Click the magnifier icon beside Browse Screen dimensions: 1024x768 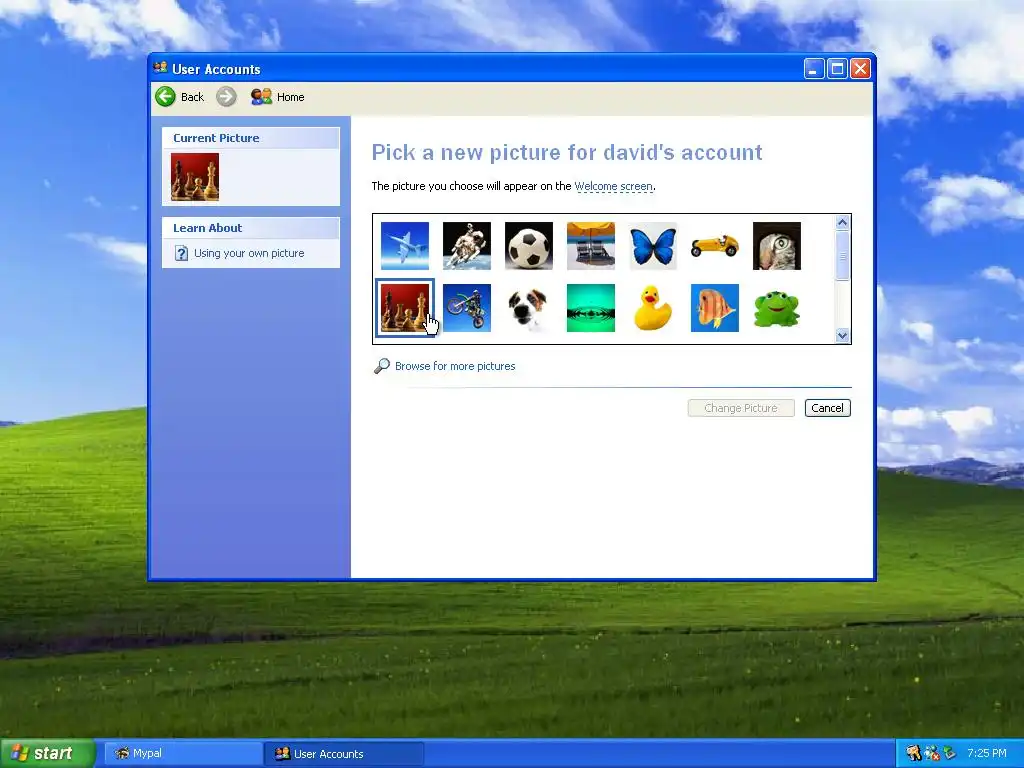click(x=381, y=366)
